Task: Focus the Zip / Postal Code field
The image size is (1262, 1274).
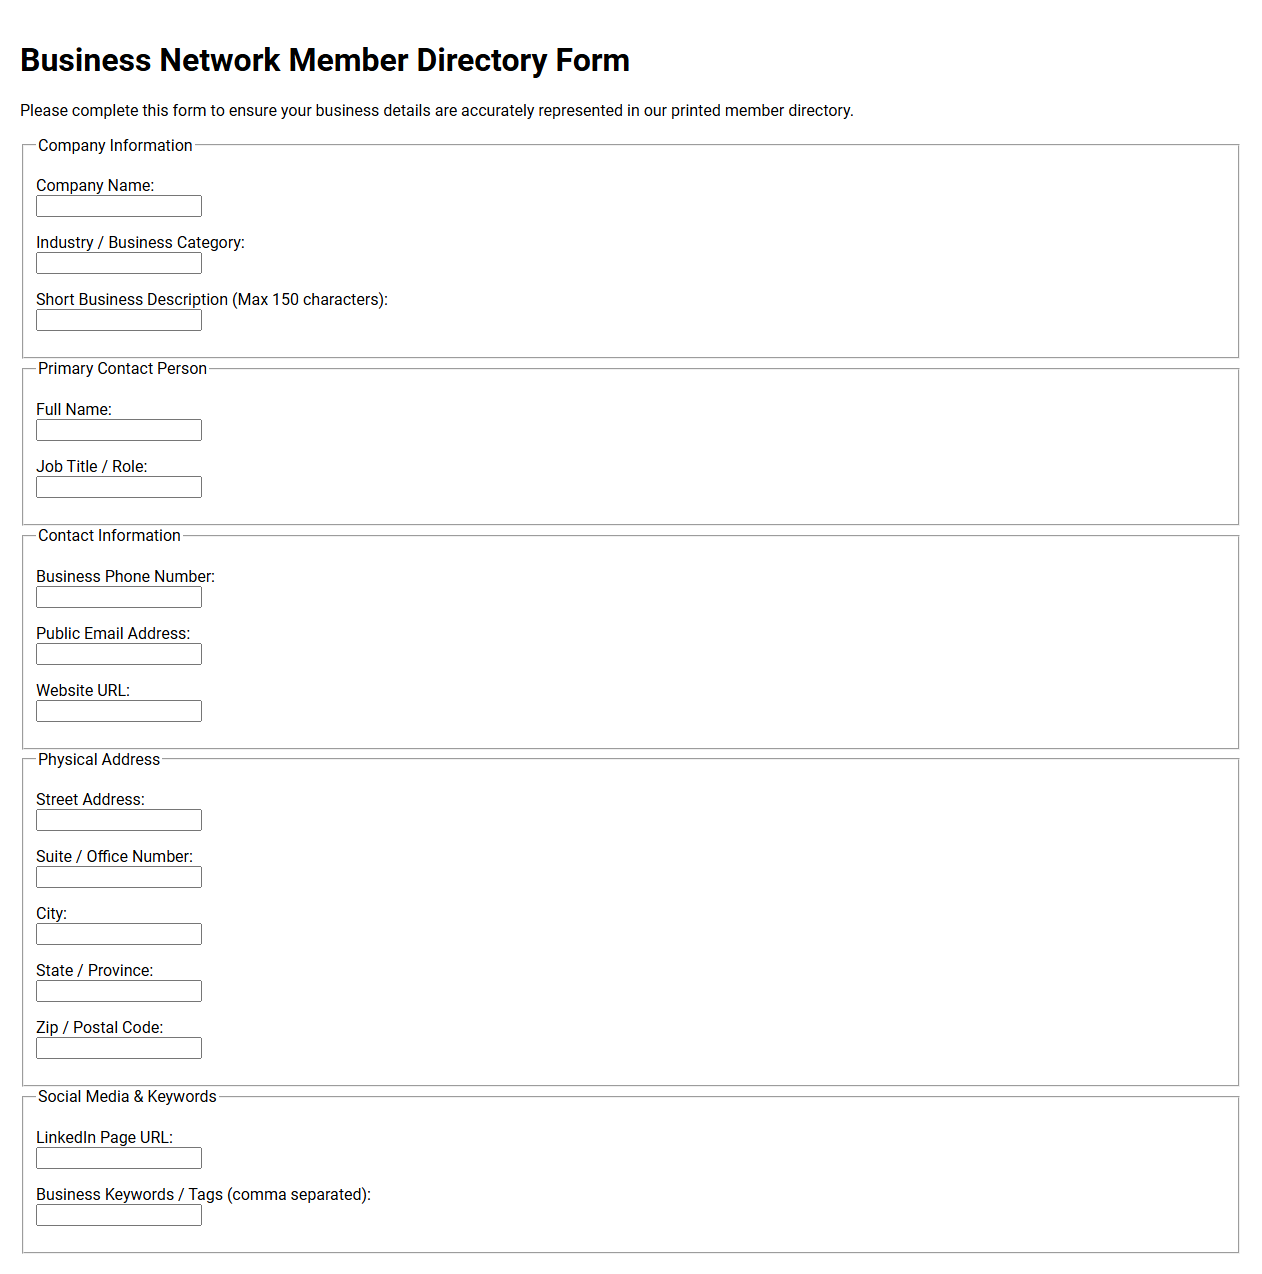Action: click(x=119, y=1048)
